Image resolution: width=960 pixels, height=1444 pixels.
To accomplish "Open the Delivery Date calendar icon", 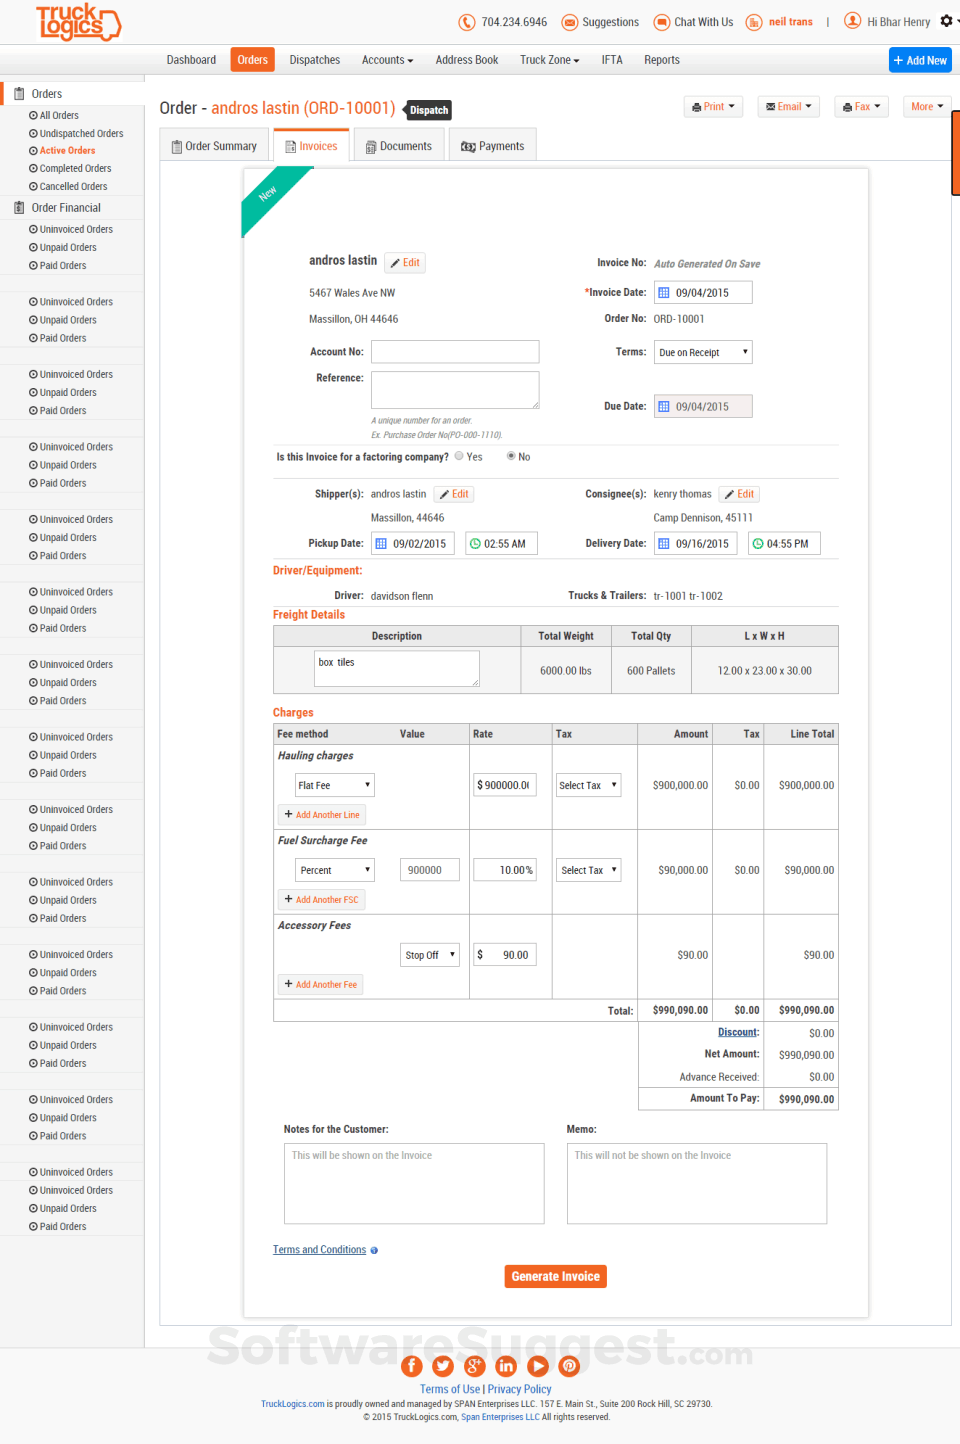I will [664, 544].
